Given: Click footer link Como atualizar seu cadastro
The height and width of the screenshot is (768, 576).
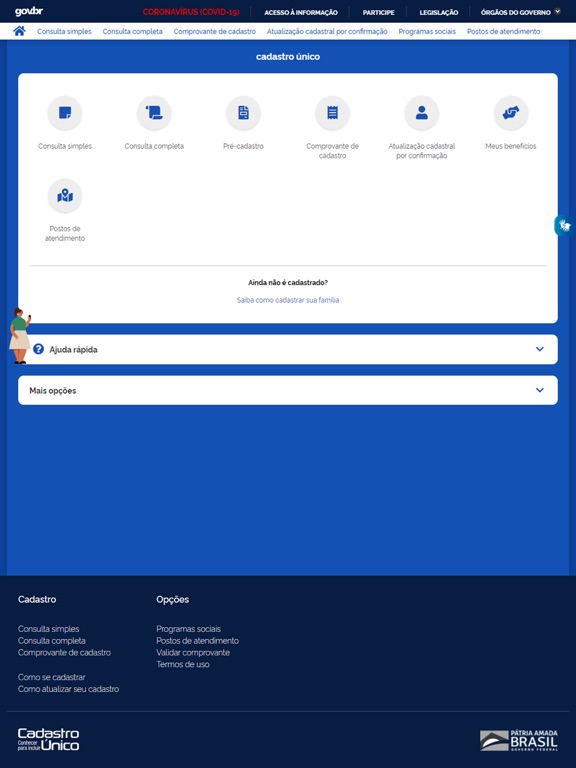Looking at the screenshot, I should tap(68, 689).
